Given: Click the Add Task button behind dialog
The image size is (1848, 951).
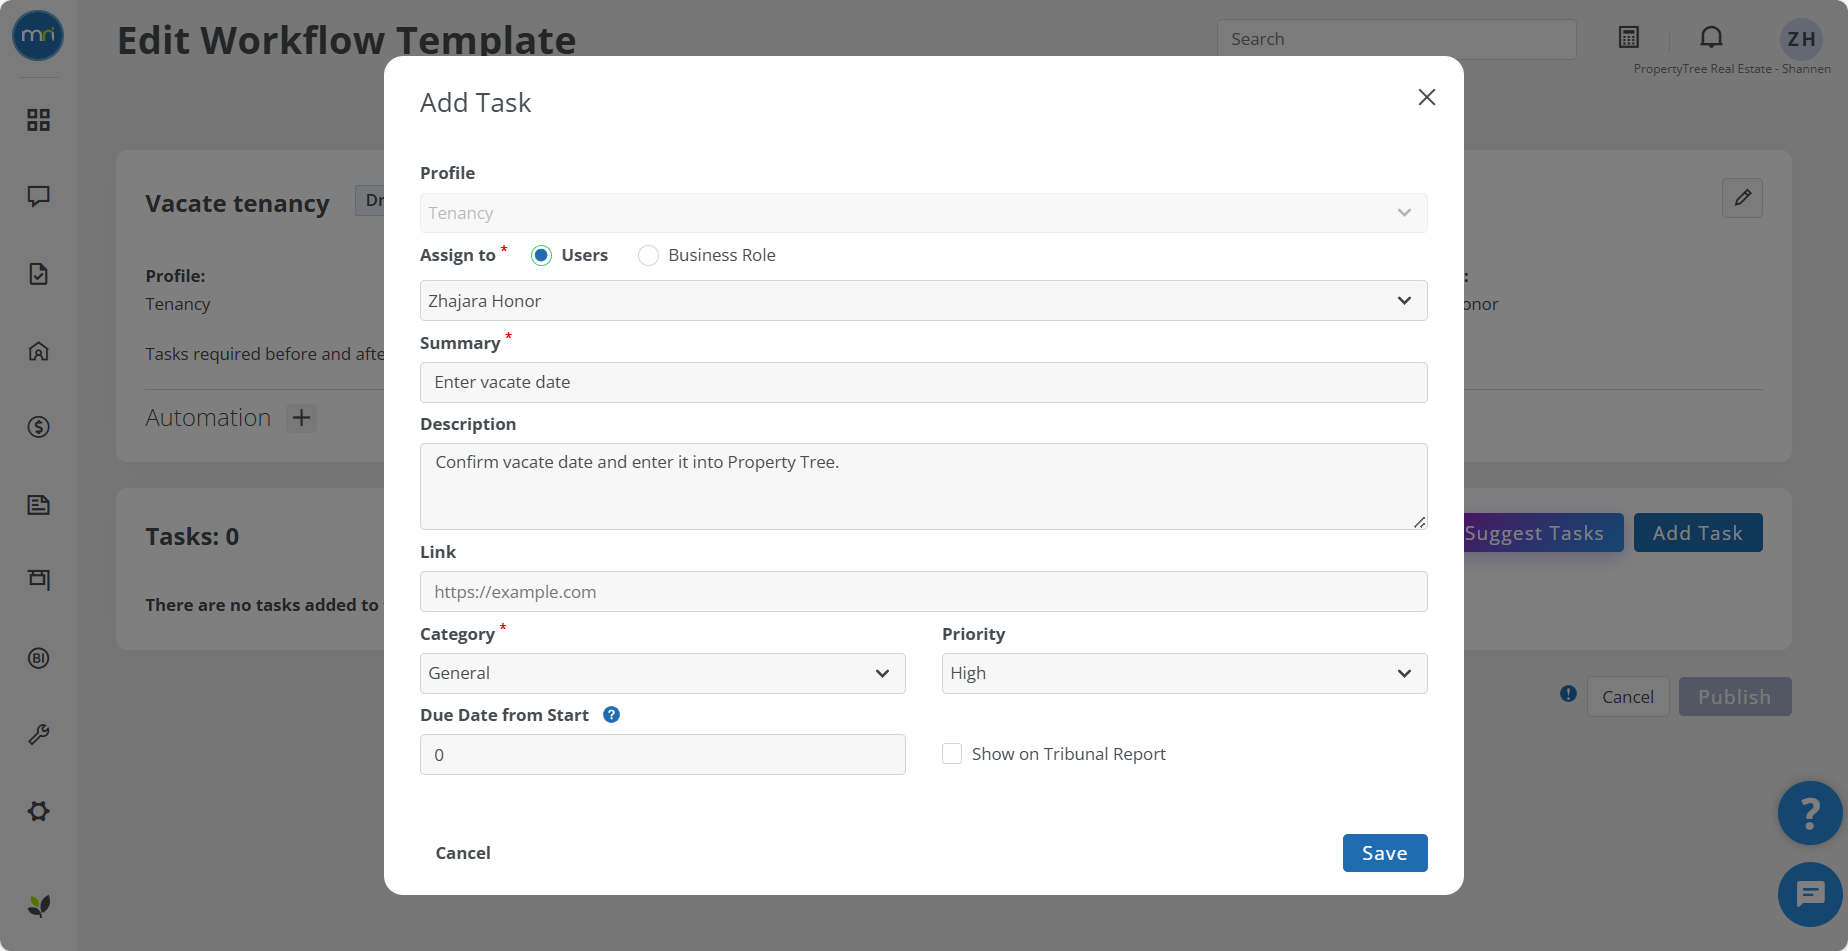Looking at the screenshot, I should coord(1698,533).
